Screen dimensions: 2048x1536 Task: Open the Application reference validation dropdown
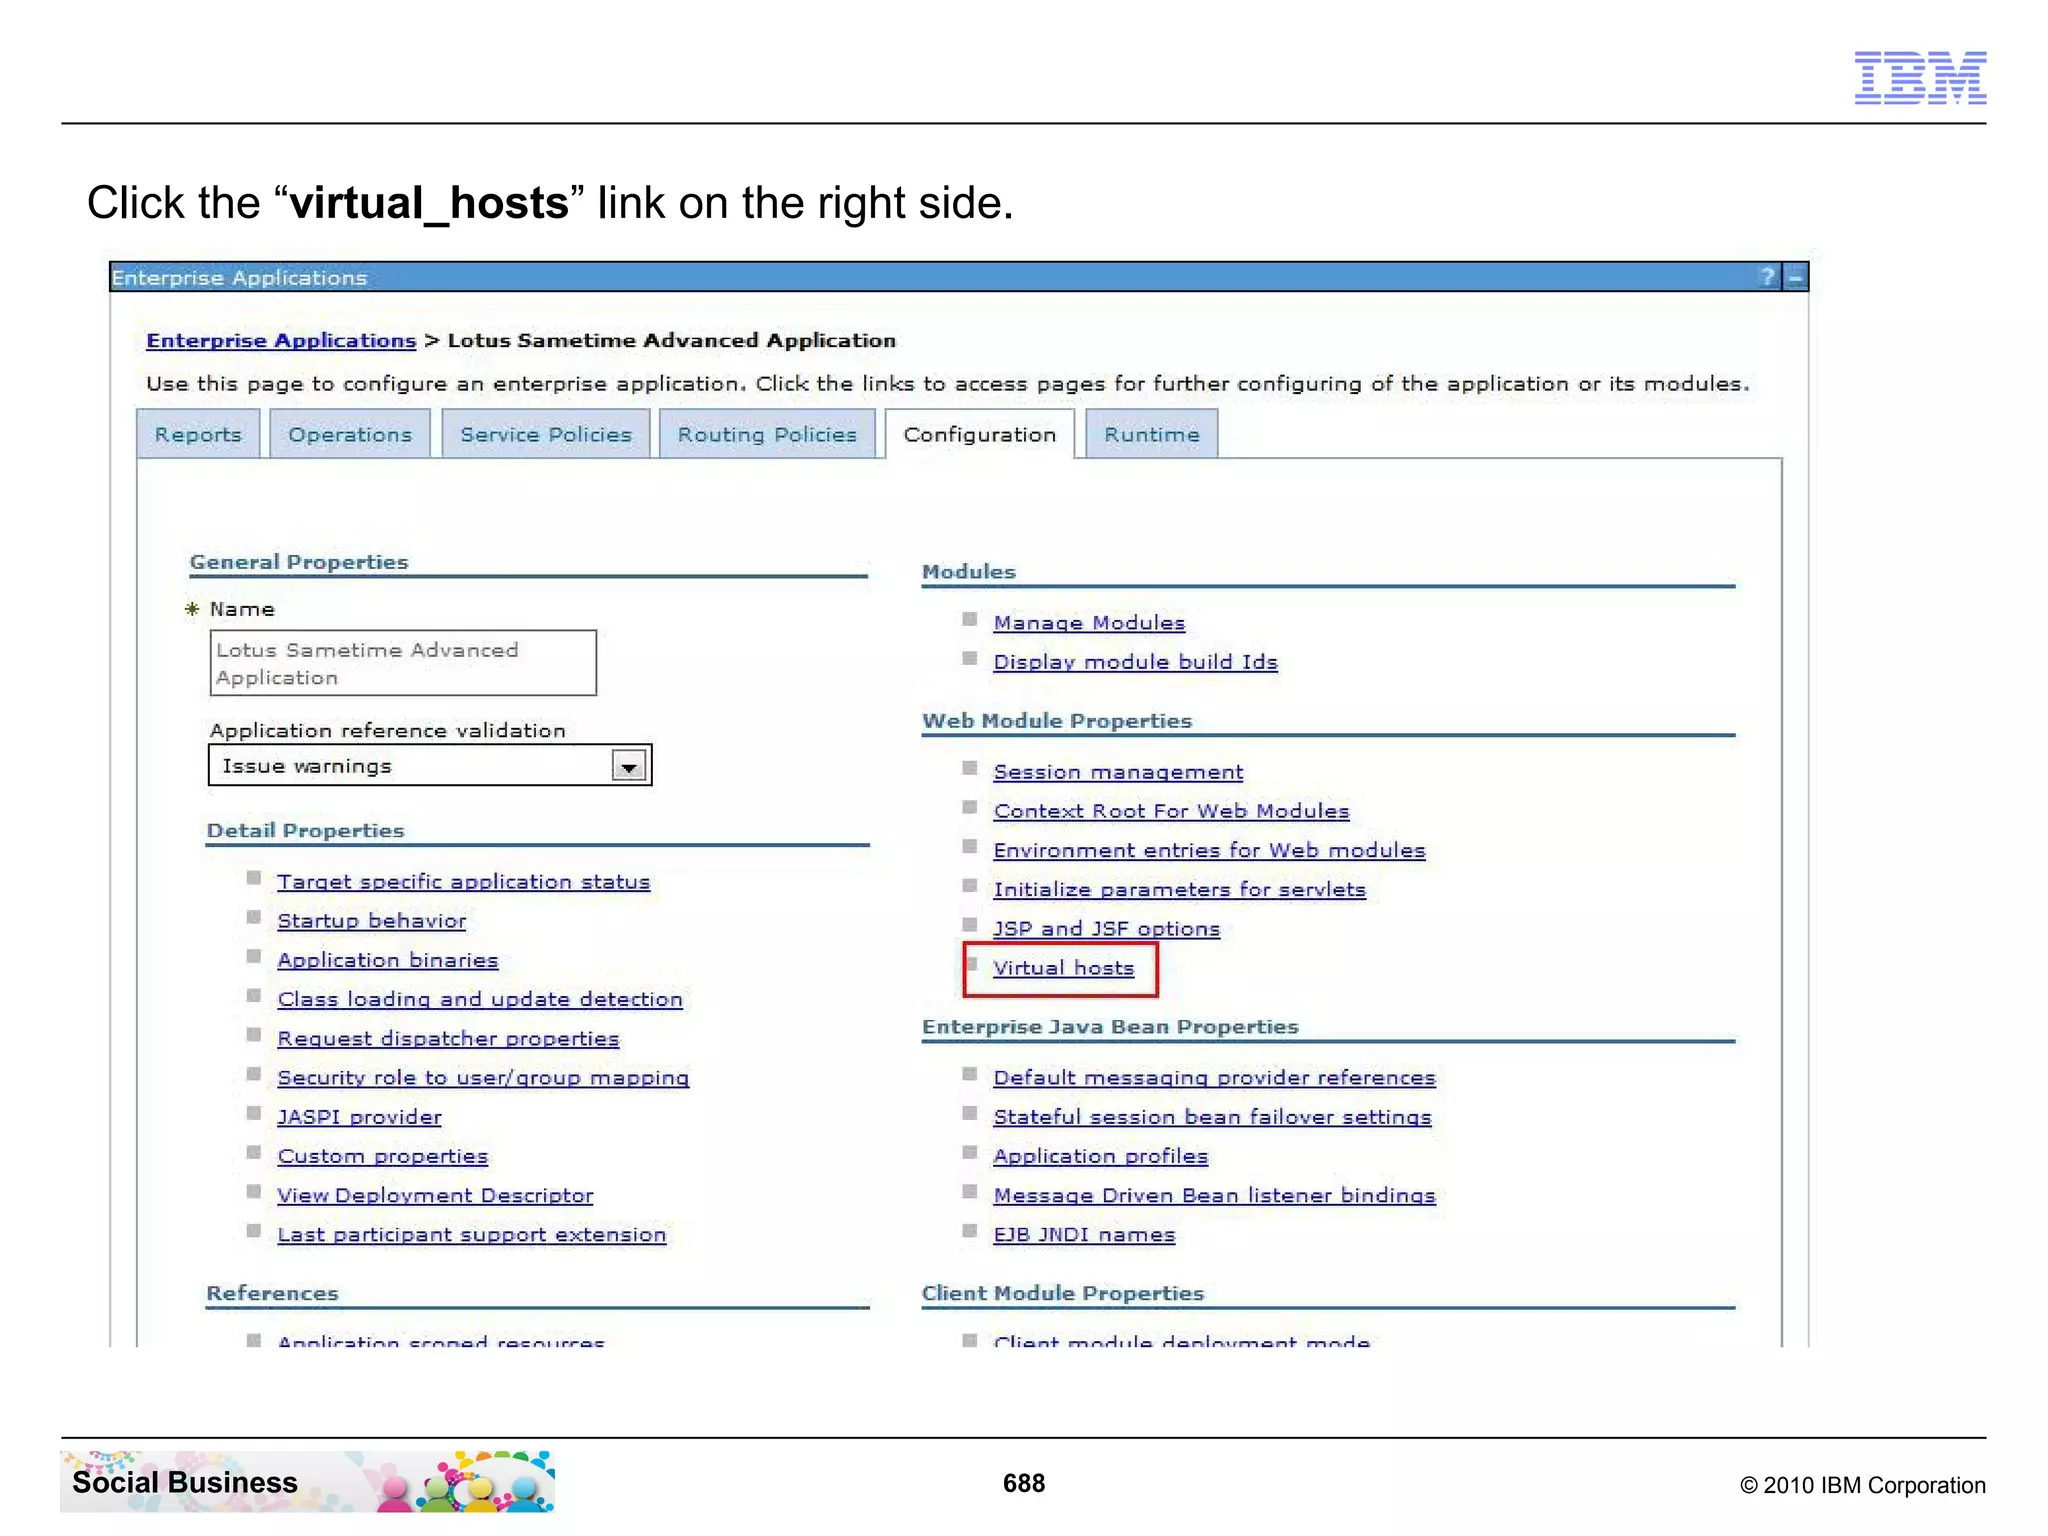pos(430,766)
